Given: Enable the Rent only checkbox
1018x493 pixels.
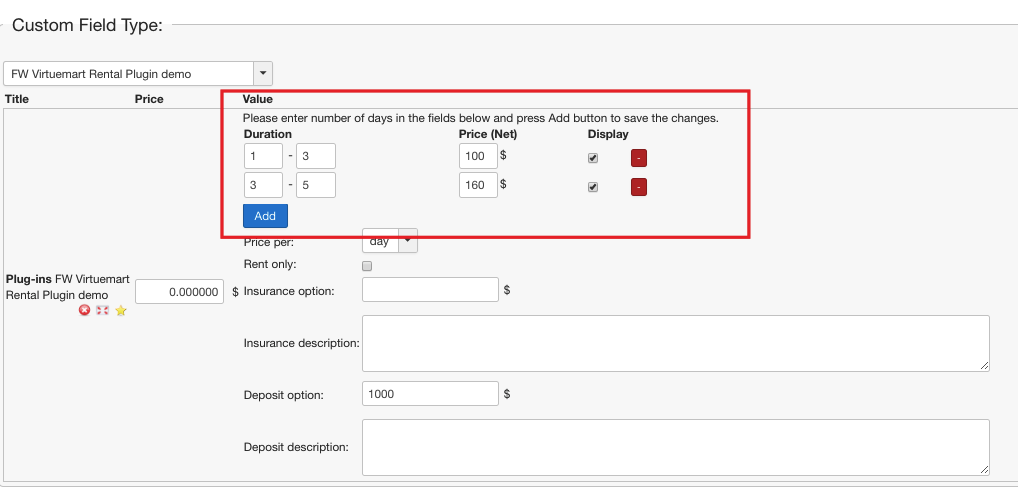Looking at the screenshot, I should [367, 266].
